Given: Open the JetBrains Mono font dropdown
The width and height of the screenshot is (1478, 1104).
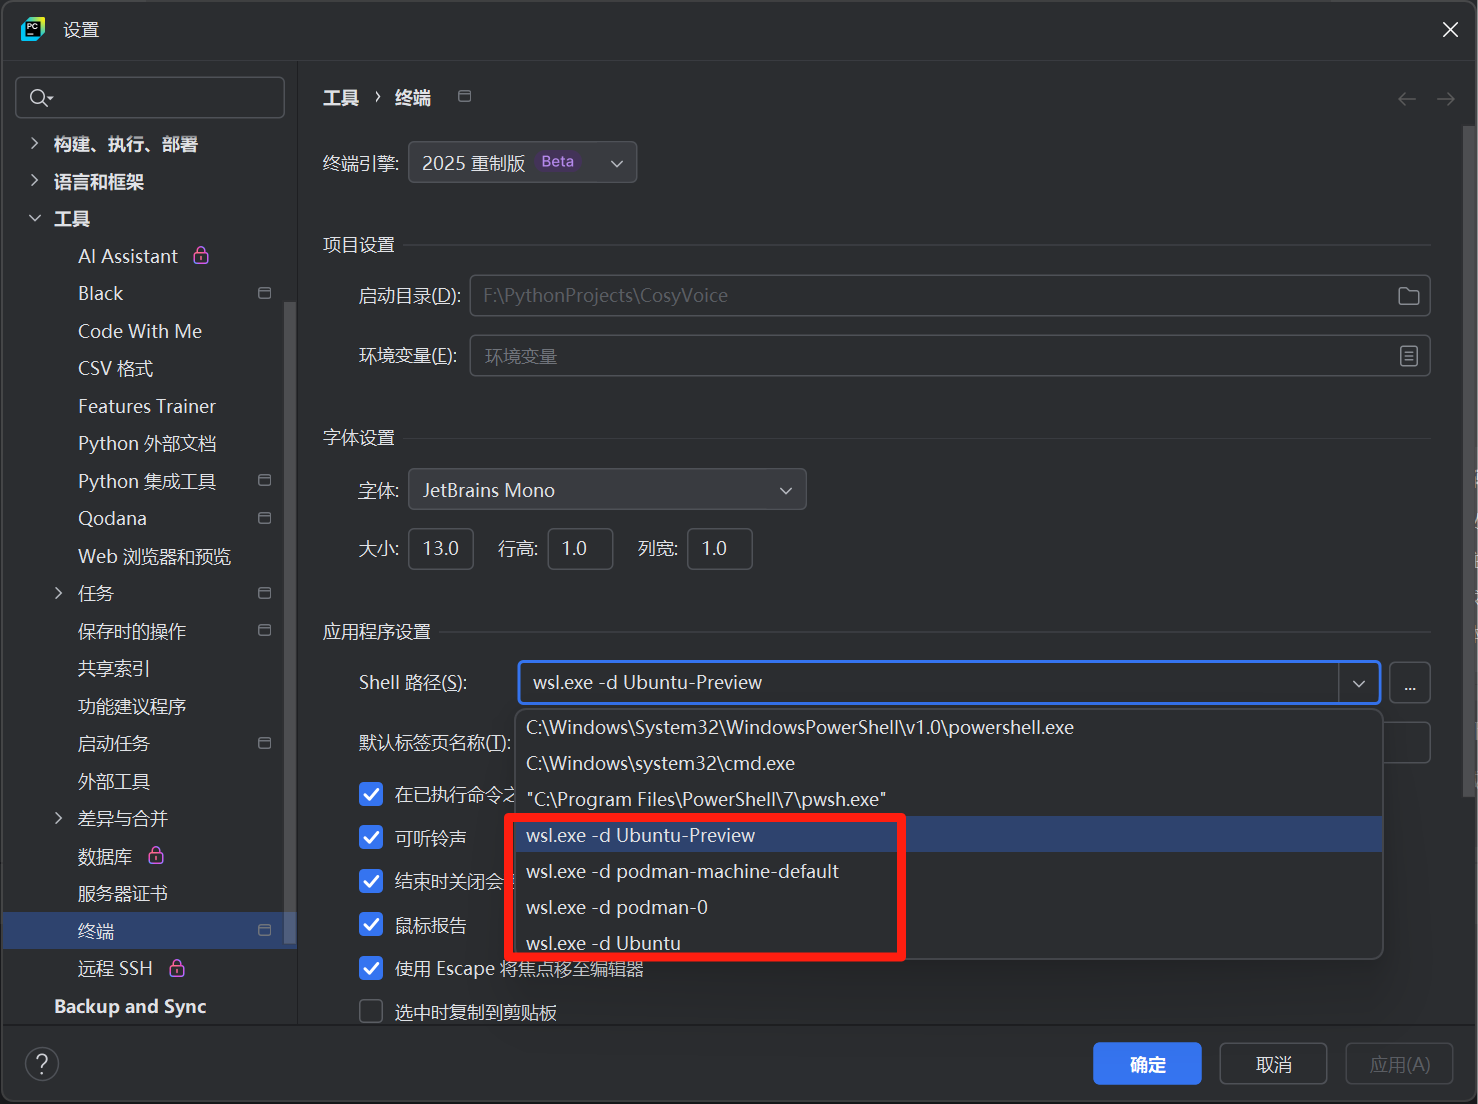Looking at the screenshot, I should coord(607,490).
